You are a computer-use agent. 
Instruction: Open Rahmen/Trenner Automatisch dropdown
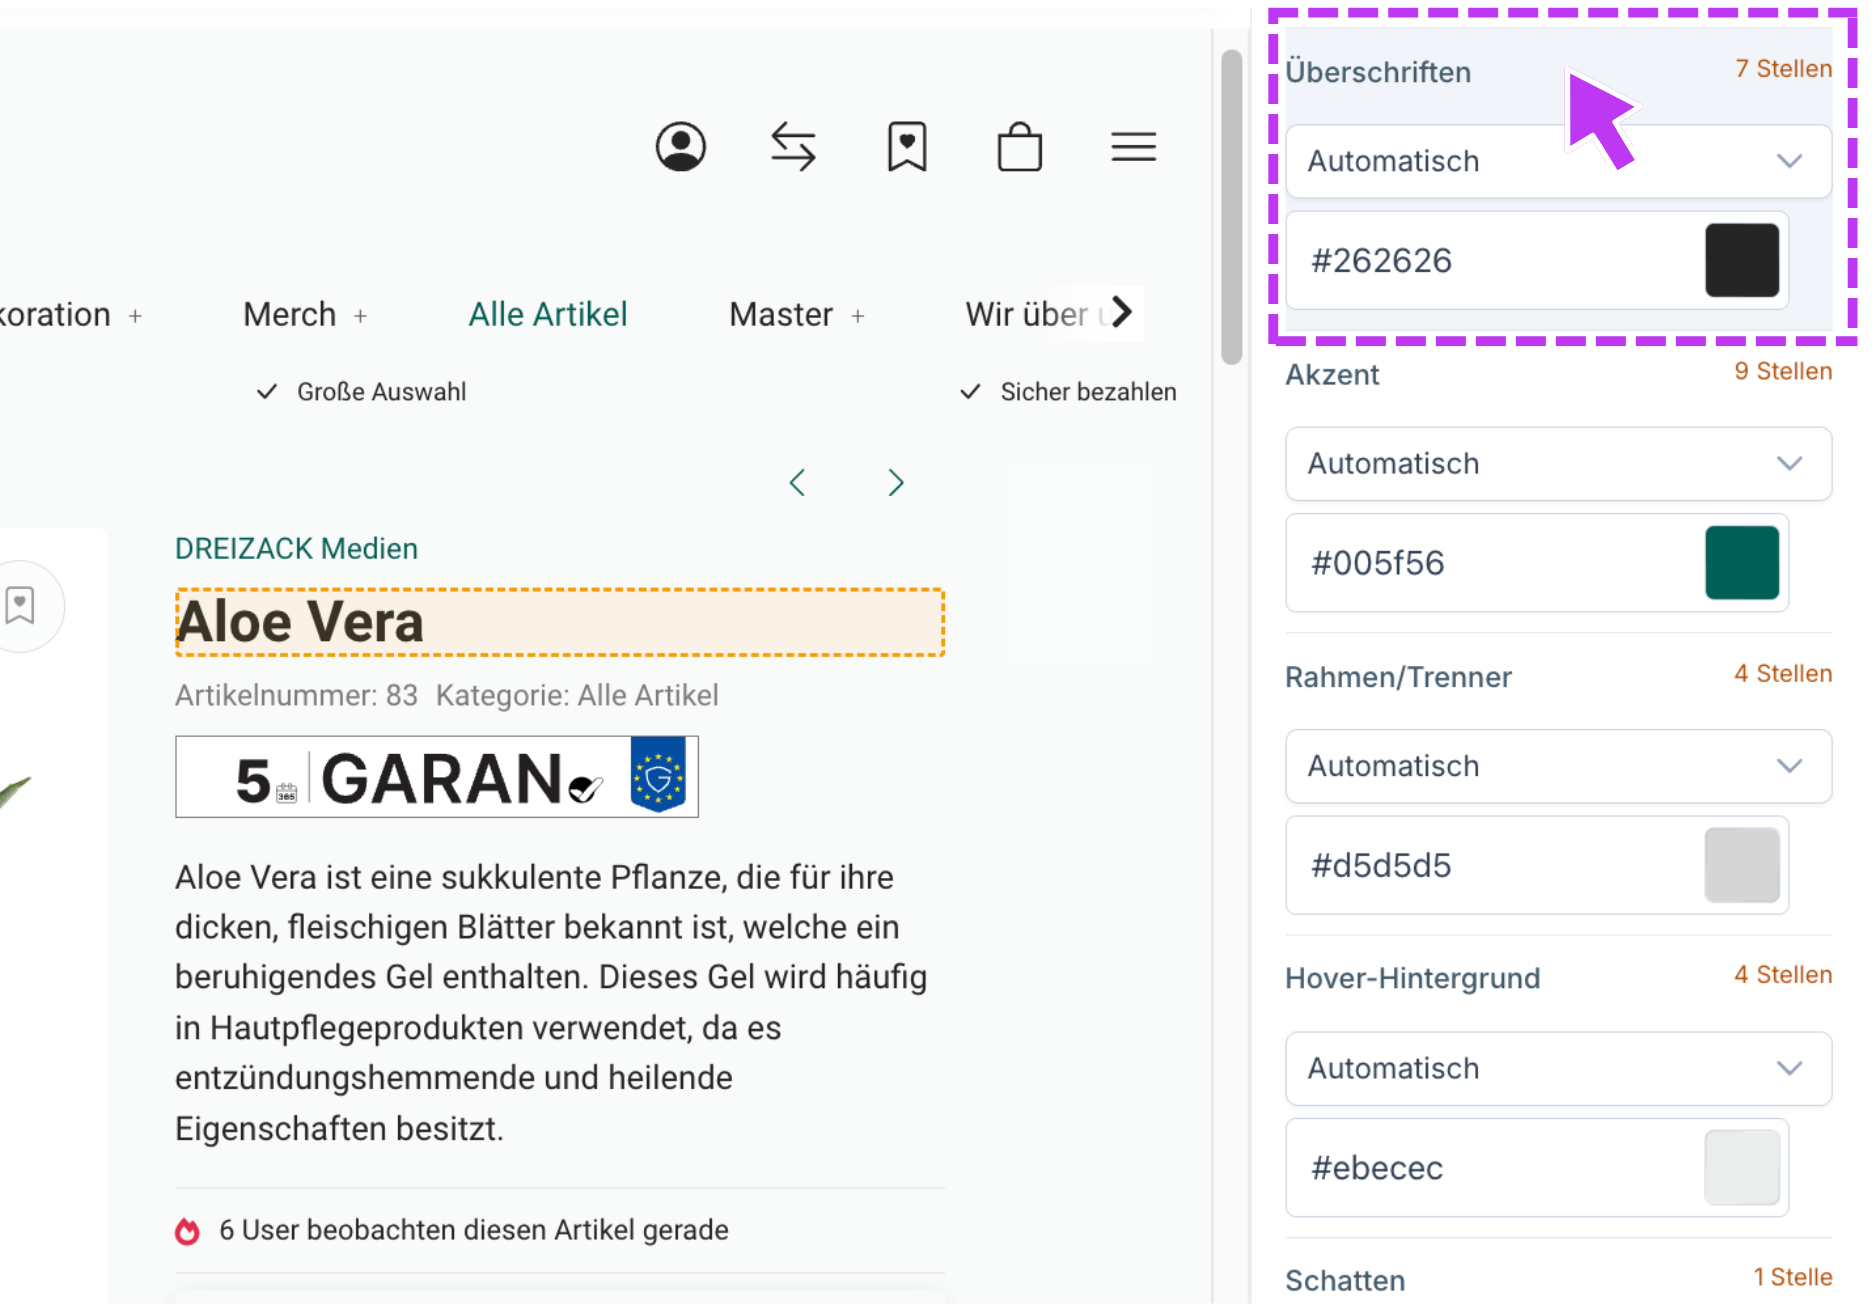(x=1558, y=766)
